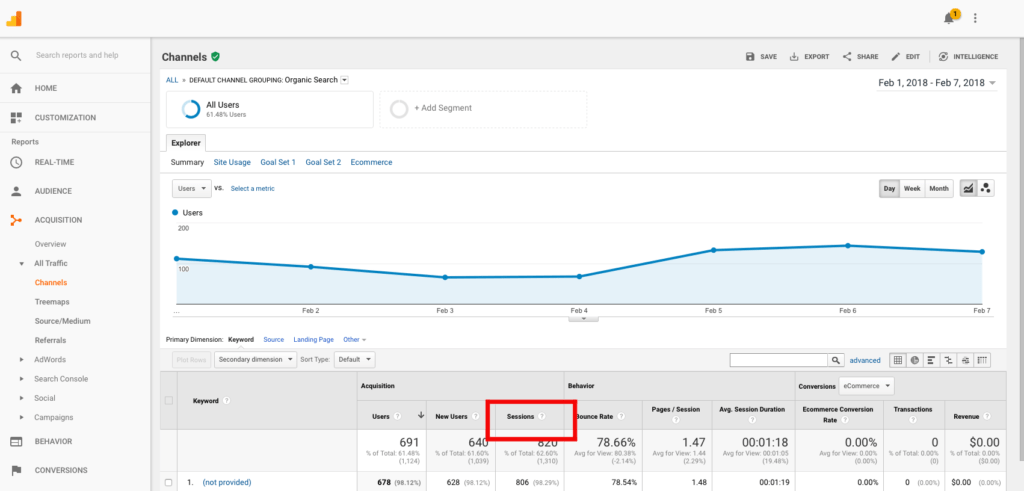Open the Treemaps report

(x=52, y=302)
